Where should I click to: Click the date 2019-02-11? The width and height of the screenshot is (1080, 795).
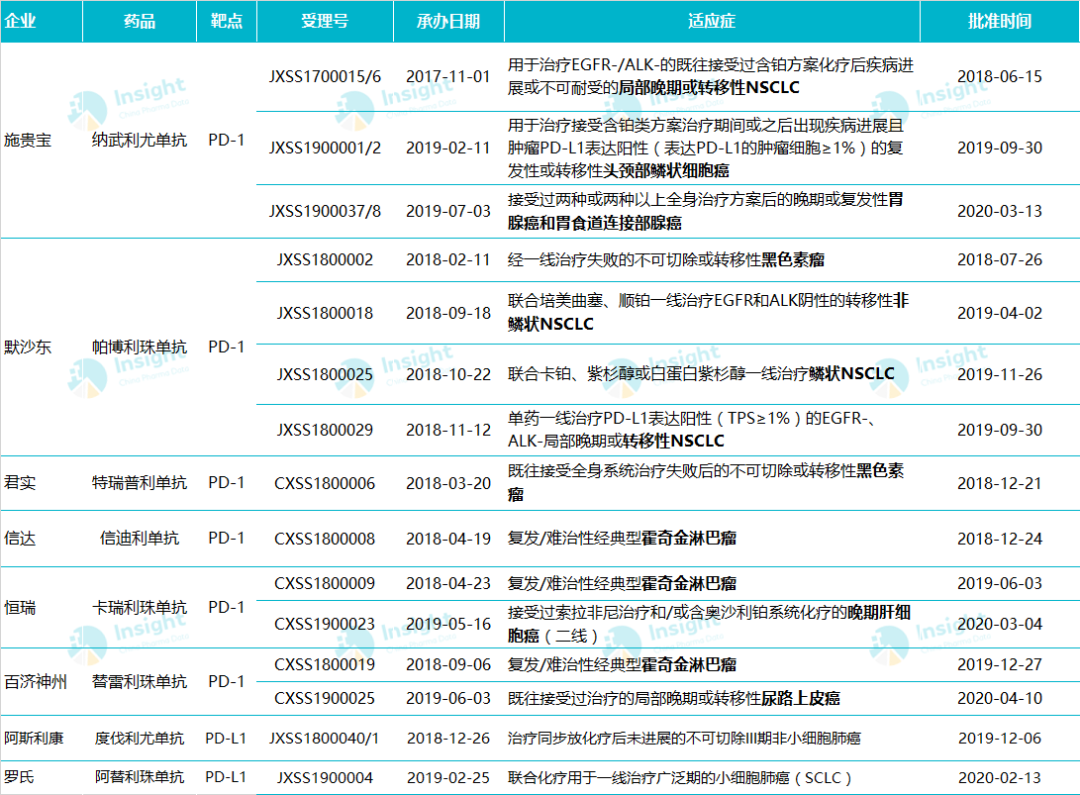click(x=448, y=148)
